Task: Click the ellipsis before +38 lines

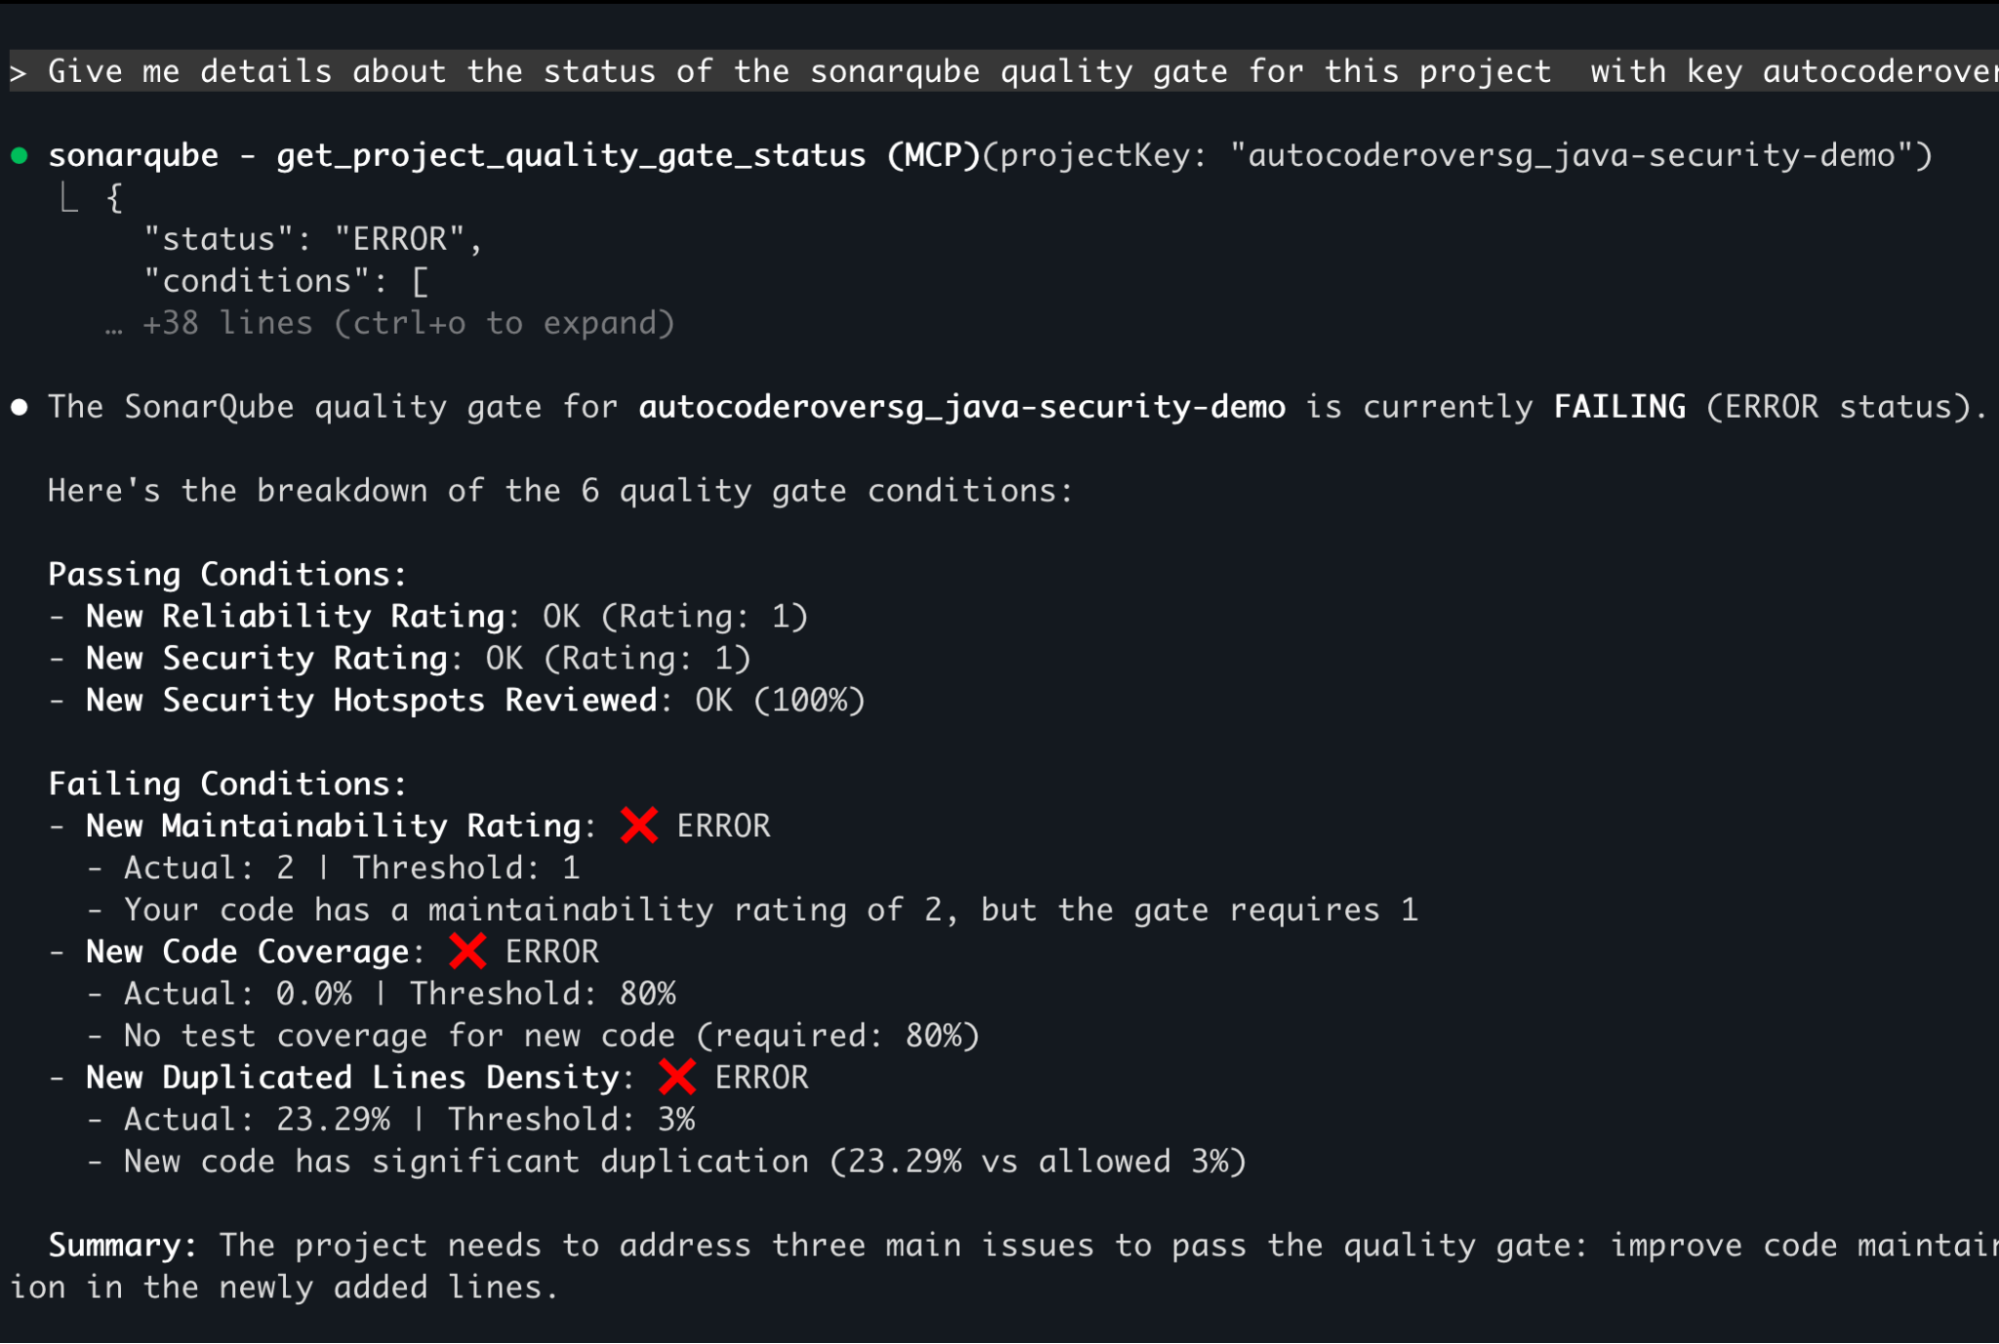Action: click(x=114, y=325)
